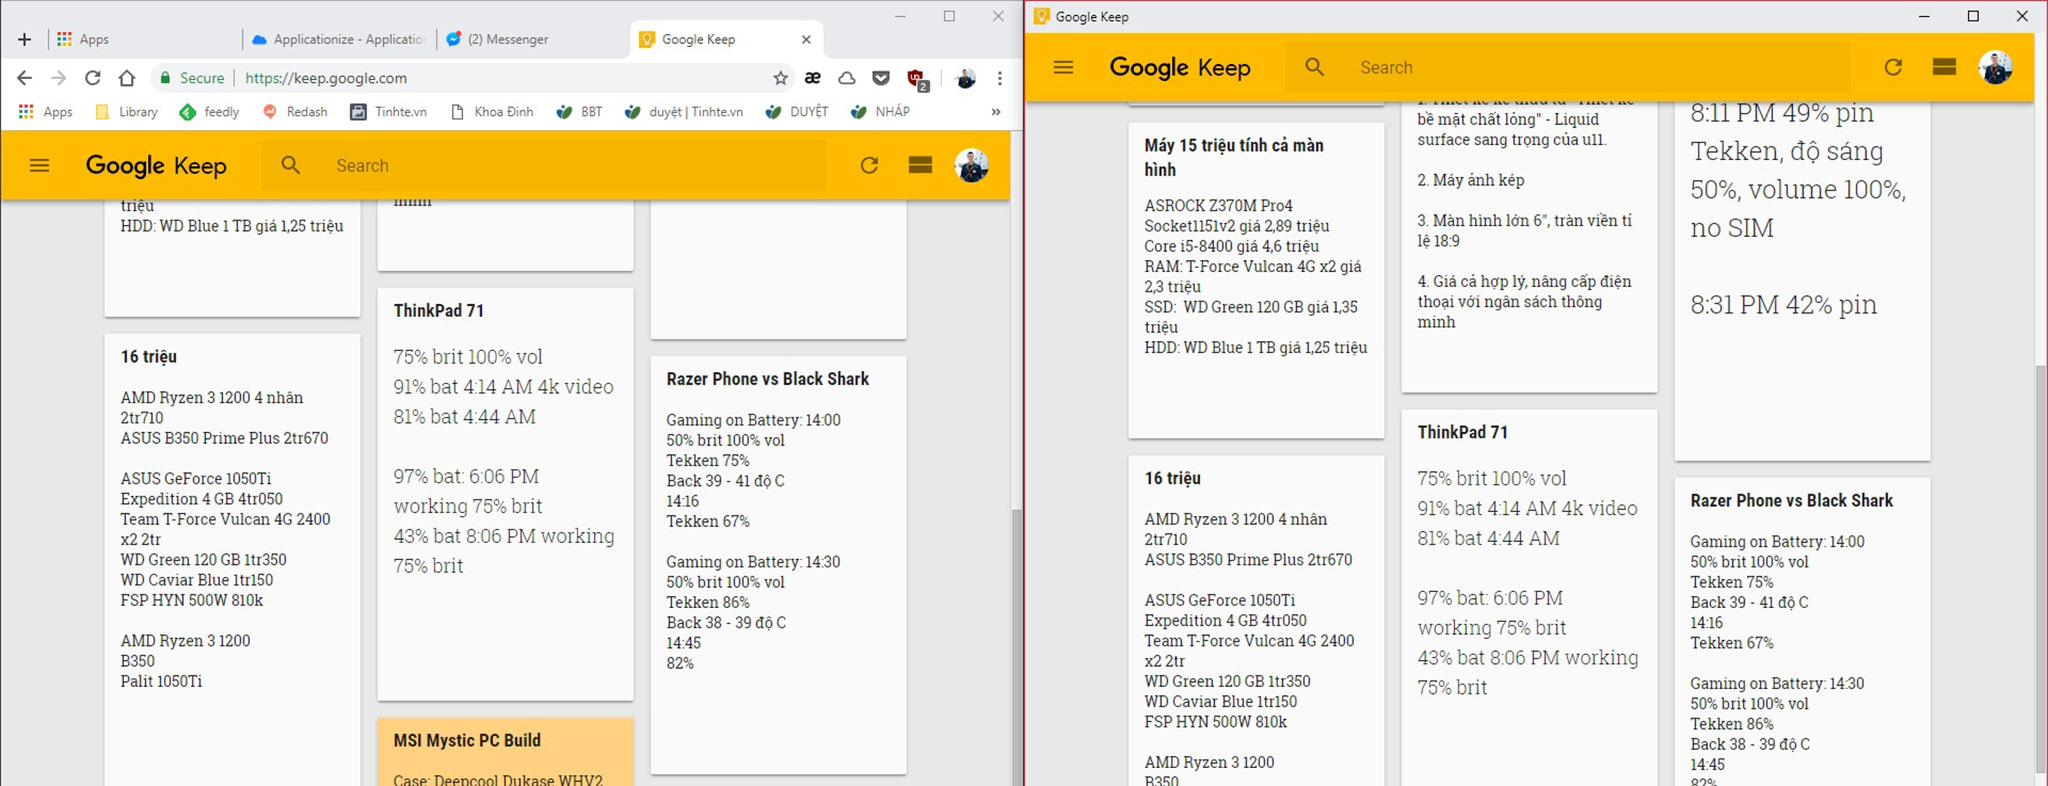Image resolution: width=2048 pixels, height=786 pixels.
Task: Open Máy 15 triệu note in Keep app
Action: coord(1256,280)
